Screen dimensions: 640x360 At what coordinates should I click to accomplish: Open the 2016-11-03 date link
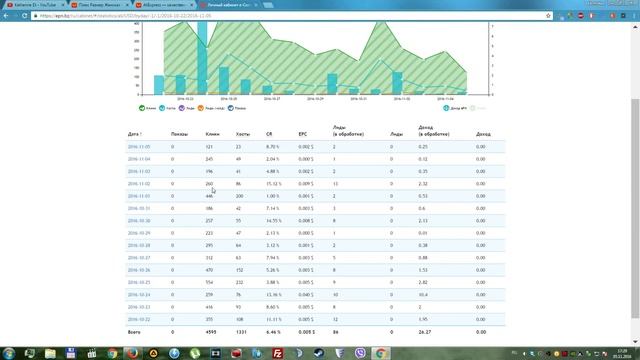pyautogui.click(x=139, y=171)
